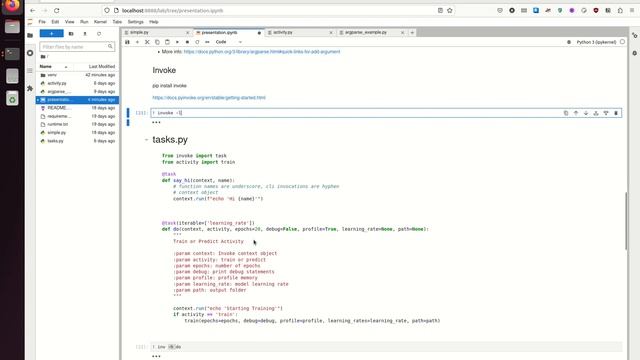
Task: Open the docs.pyinvoke.org getting-started link
Action: (x=209, y=98)
